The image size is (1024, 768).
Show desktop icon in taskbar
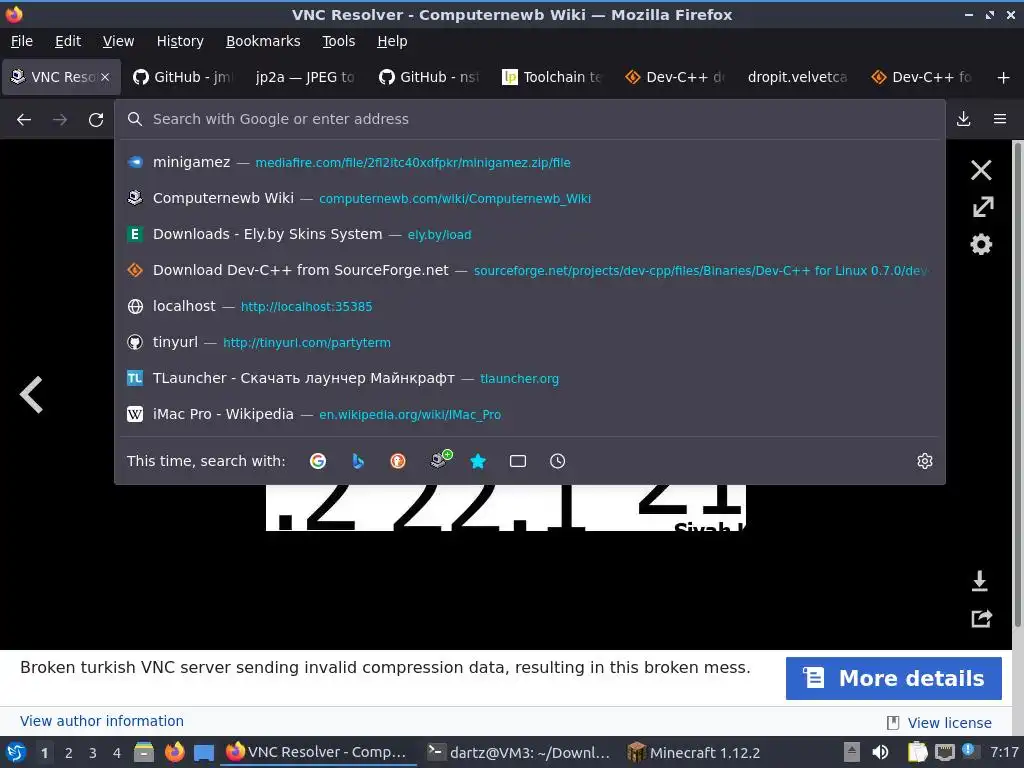pyautogui.click(x=204, y=753)
